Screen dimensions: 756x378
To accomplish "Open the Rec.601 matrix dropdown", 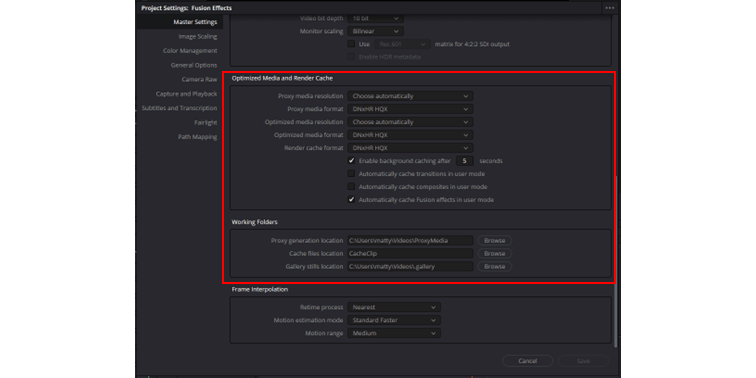I will [x=403, y=44].
